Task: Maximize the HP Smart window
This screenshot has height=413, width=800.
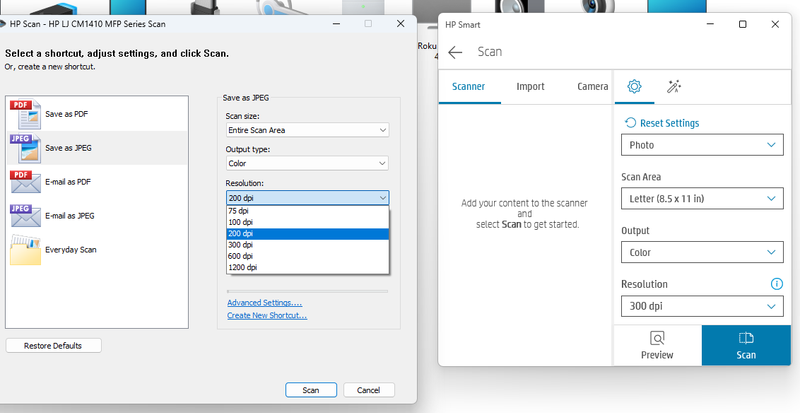Action: (743, 24)
